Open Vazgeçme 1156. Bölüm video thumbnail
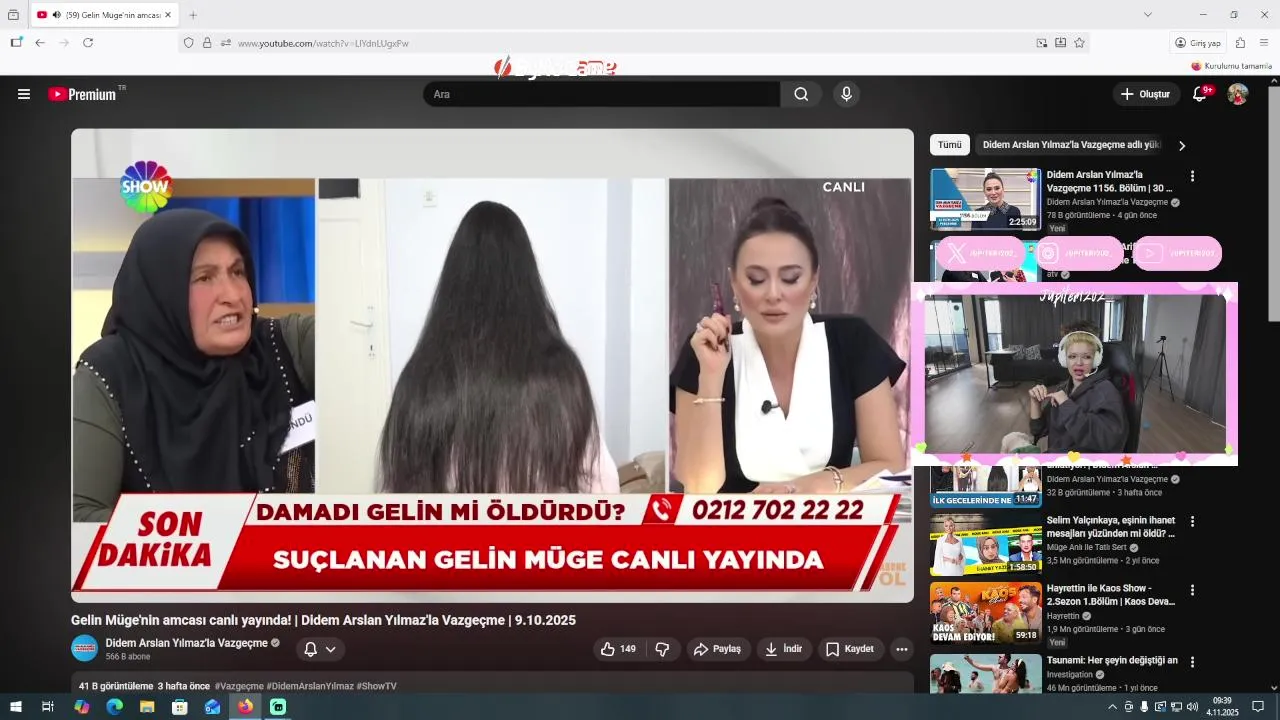 click(x=986, y=199)
